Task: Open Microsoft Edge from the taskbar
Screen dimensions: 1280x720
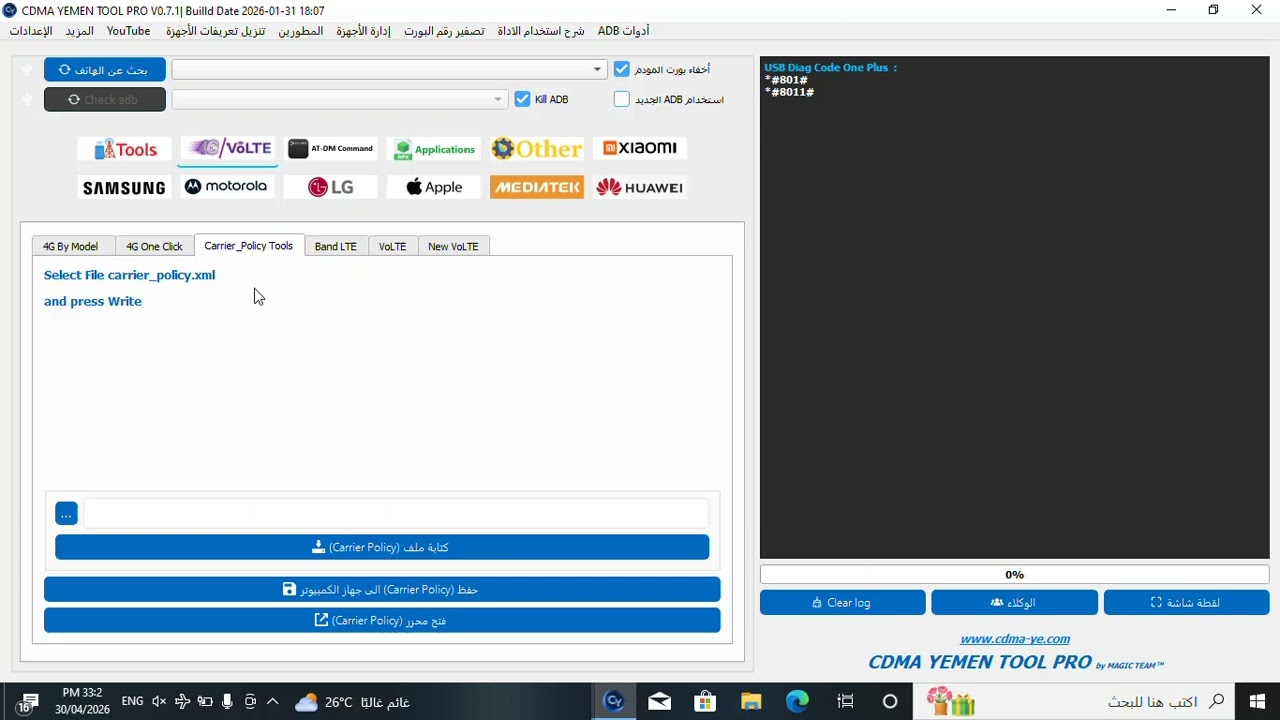Action: pos(797,701)
